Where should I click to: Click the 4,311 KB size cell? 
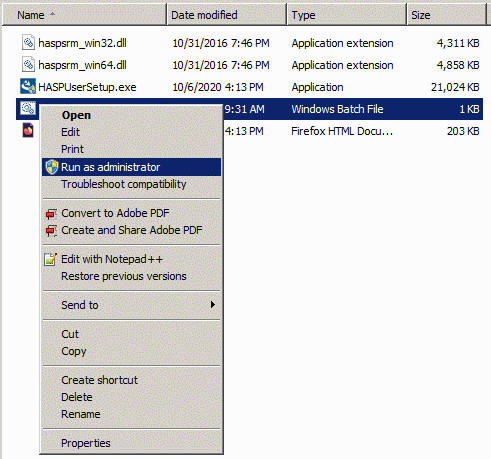(x=458, y=43)
